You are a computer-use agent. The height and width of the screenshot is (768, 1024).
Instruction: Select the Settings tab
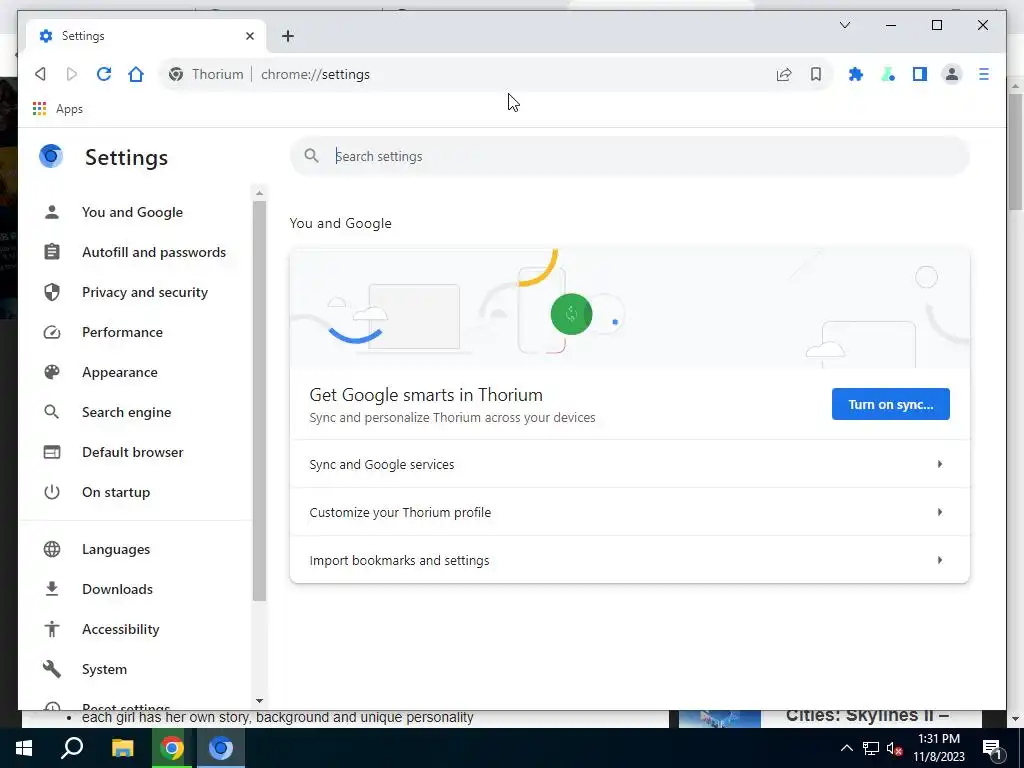[x=146, y=36]
